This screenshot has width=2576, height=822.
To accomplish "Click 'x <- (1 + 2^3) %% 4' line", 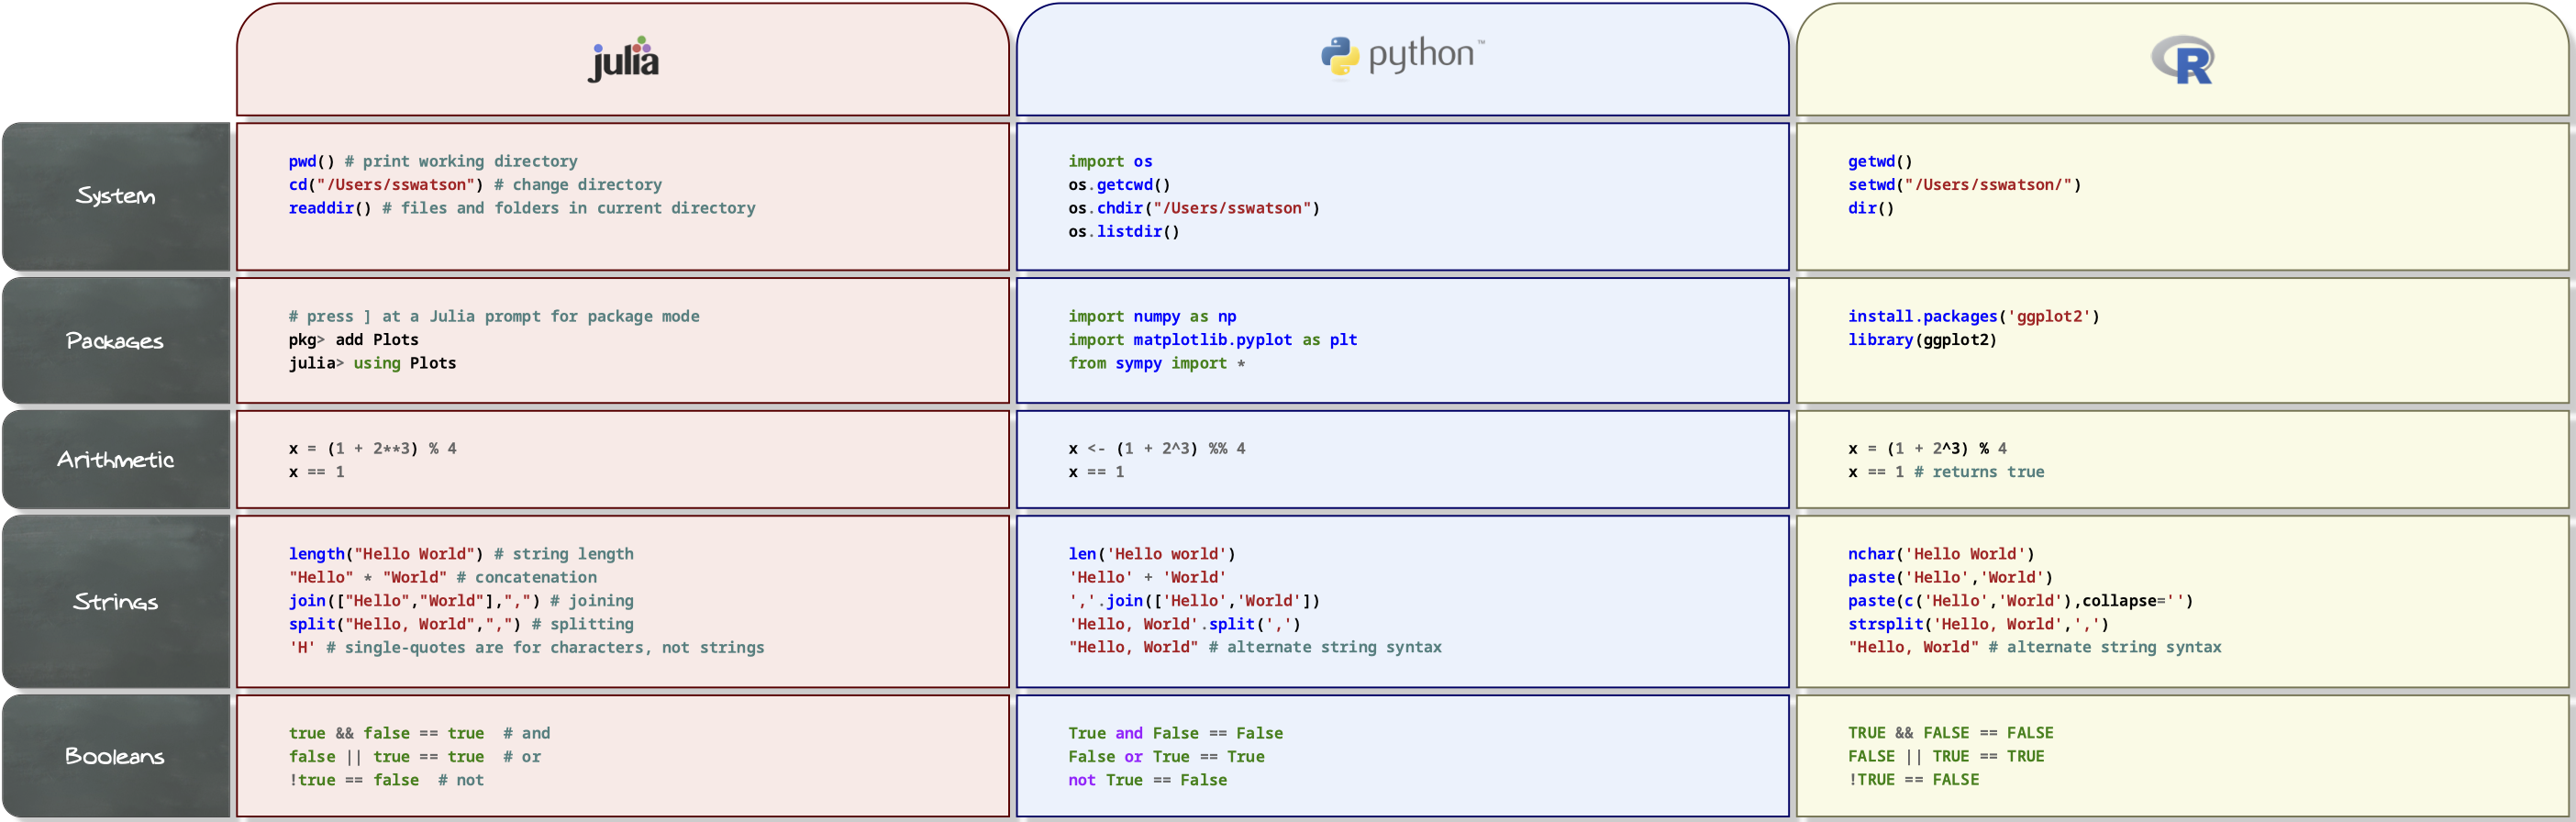I will (1156, 448).
